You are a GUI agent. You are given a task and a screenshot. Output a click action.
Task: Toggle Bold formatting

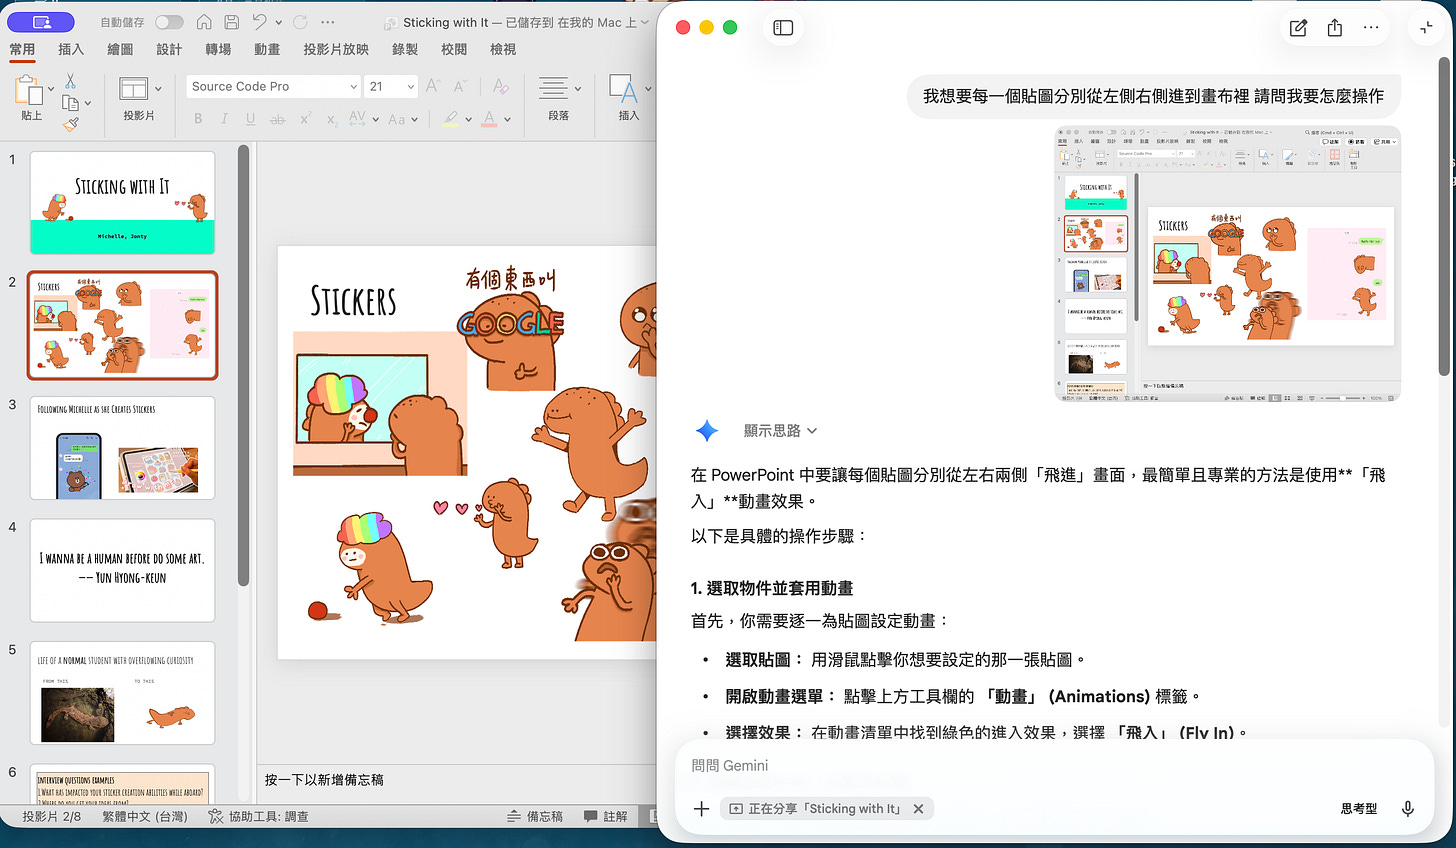(x=198, y=119)
